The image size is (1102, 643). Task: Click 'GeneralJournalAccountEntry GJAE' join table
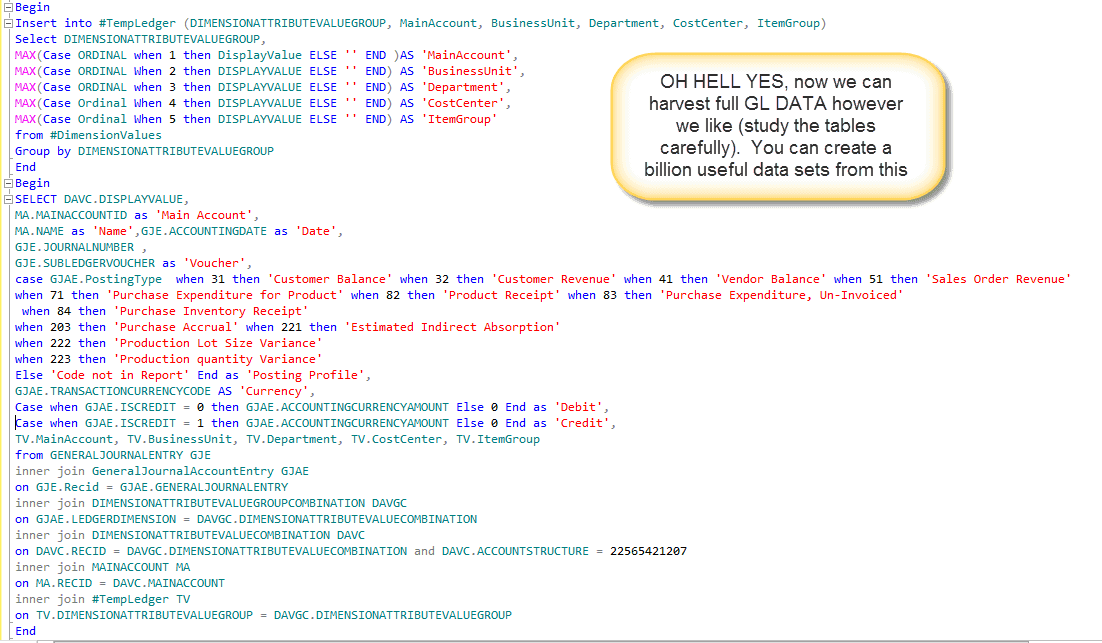pos(200,472)
